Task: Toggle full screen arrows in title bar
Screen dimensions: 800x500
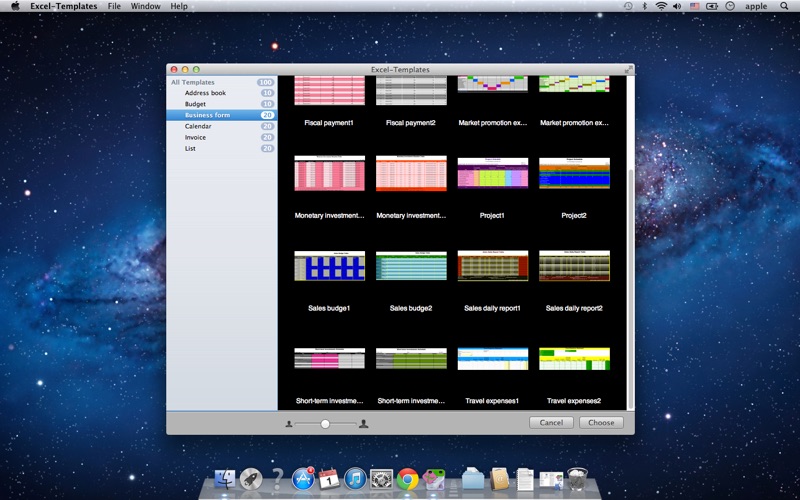Action: point(628,69)
